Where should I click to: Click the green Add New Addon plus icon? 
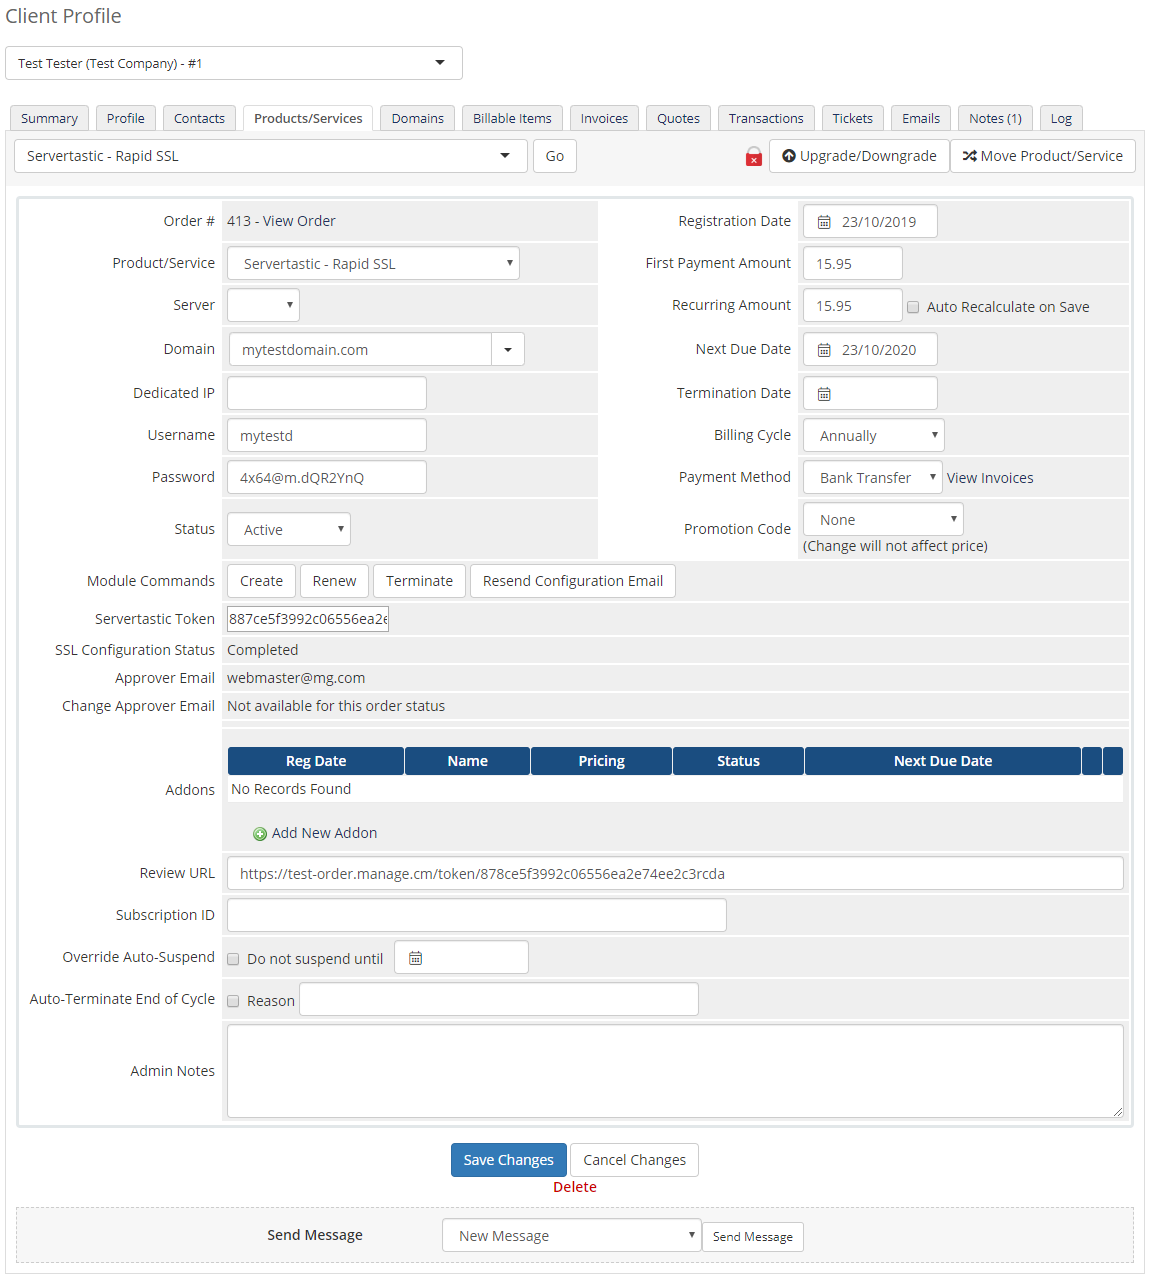(260, 834)
